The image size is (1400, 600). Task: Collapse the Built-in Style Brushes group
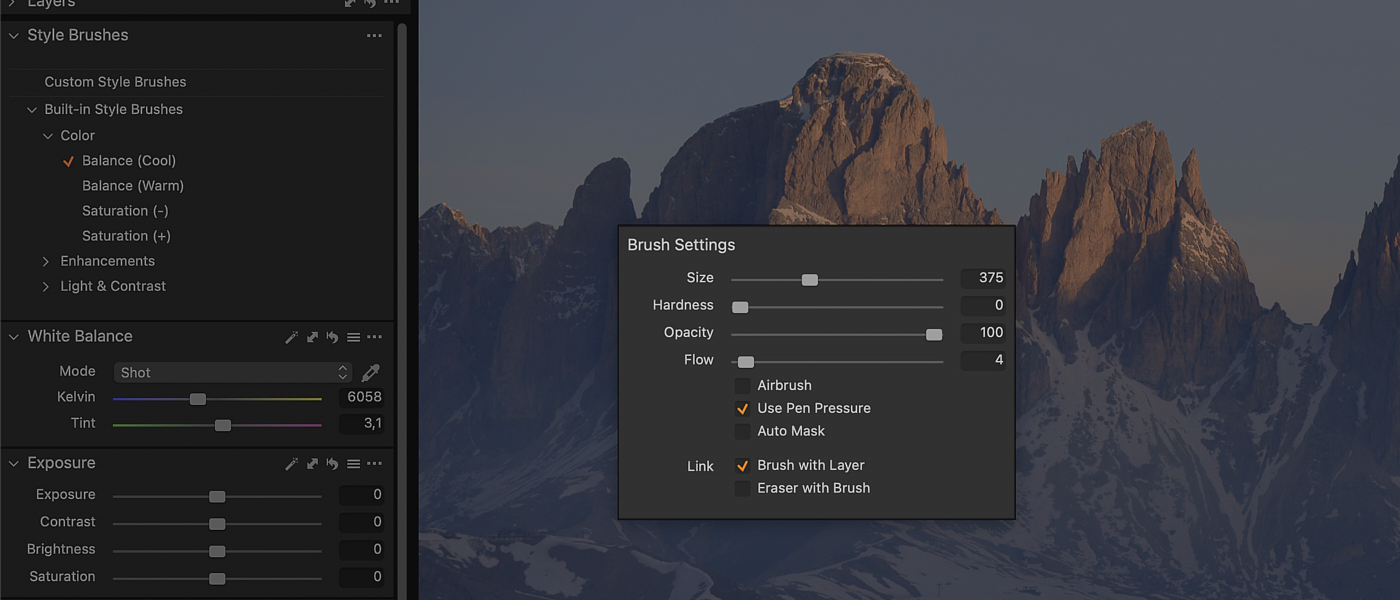(31, 110)
